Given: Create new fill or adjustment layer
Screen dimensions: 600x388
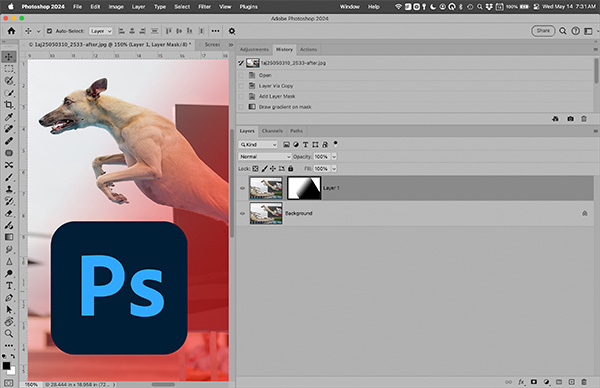Looking at the screenshot, I should click(546, 382).
